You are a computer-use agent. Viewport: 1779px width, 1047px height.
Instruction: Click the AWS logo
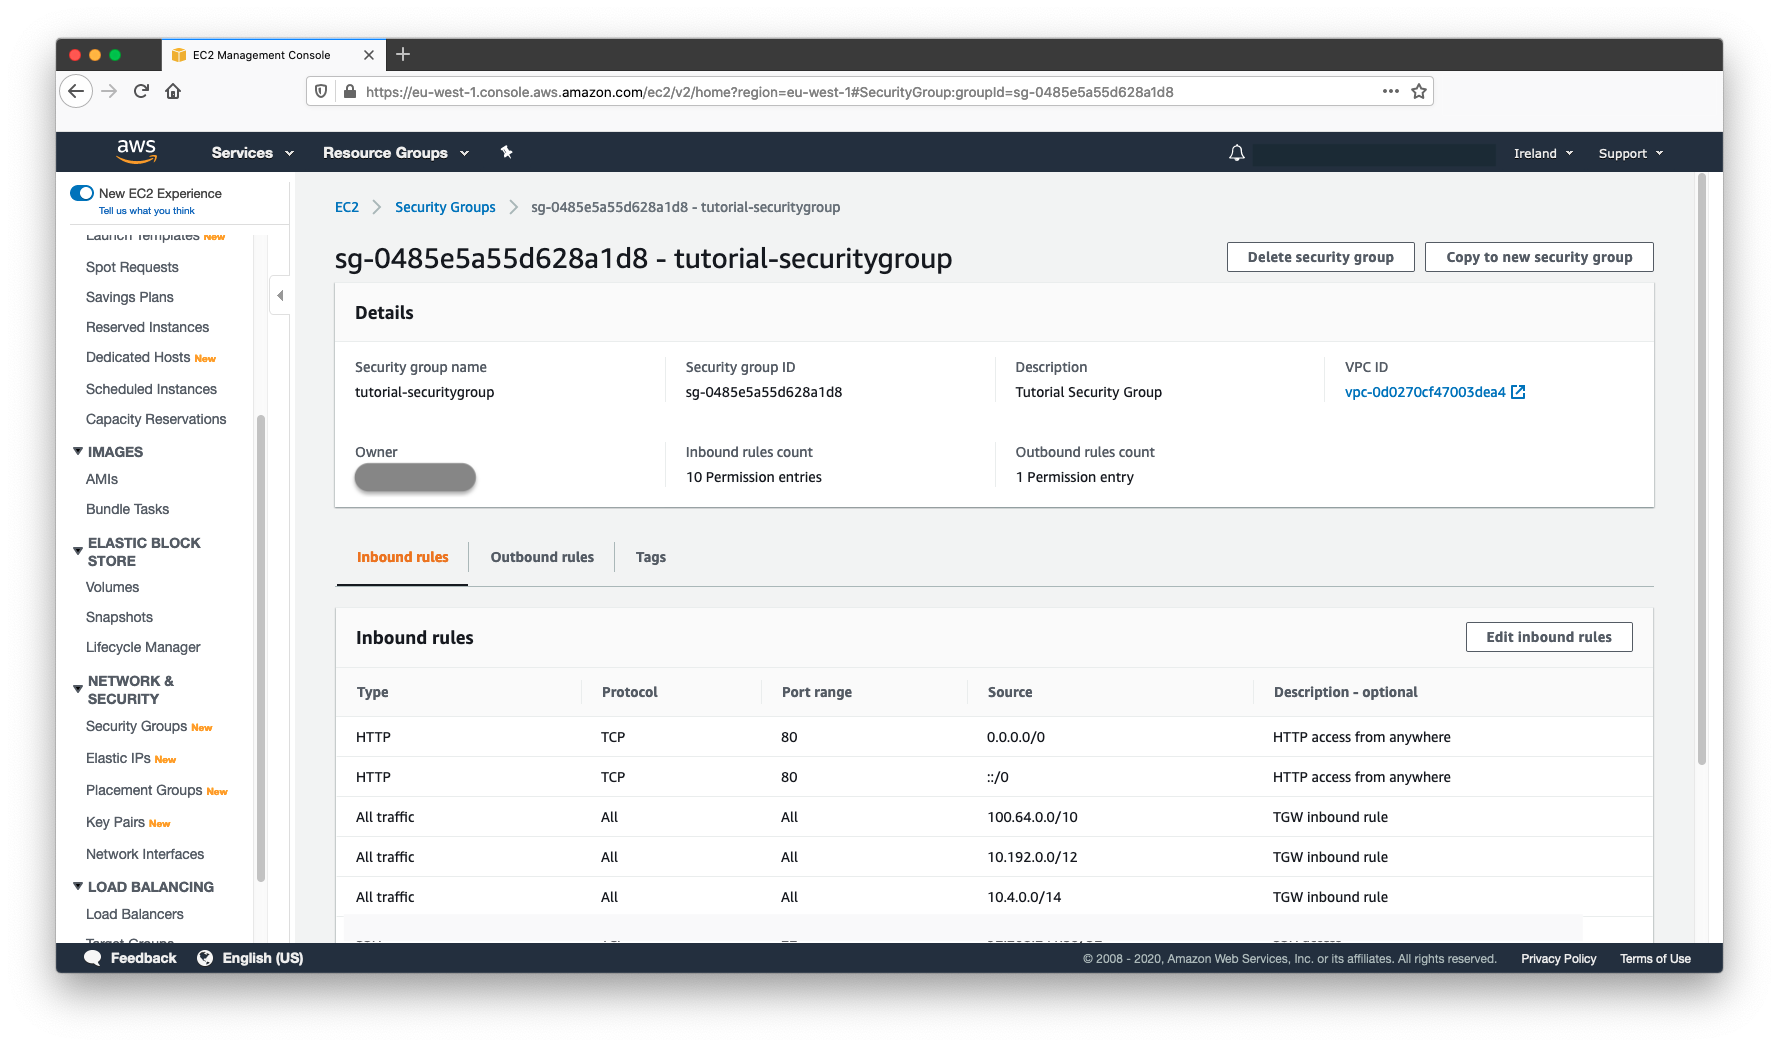coord(136,151)
